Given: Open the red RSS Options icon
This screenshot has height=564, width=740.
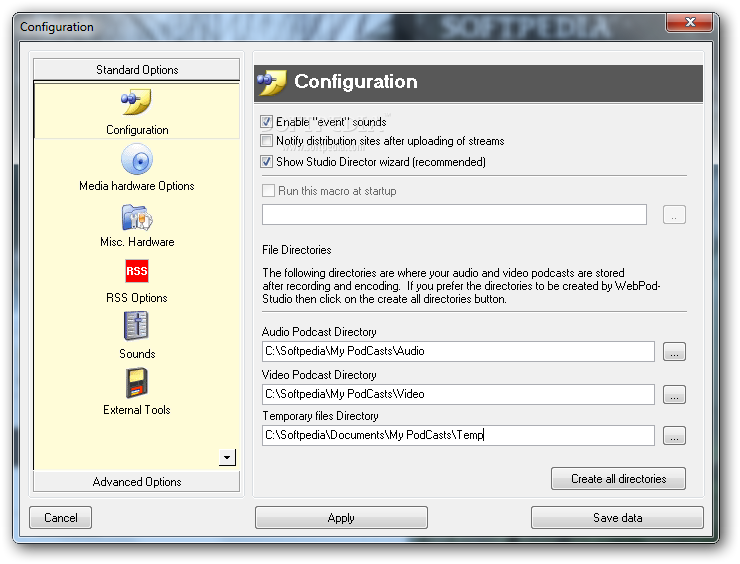Looking at the screenshot, I should coord(137,271).
